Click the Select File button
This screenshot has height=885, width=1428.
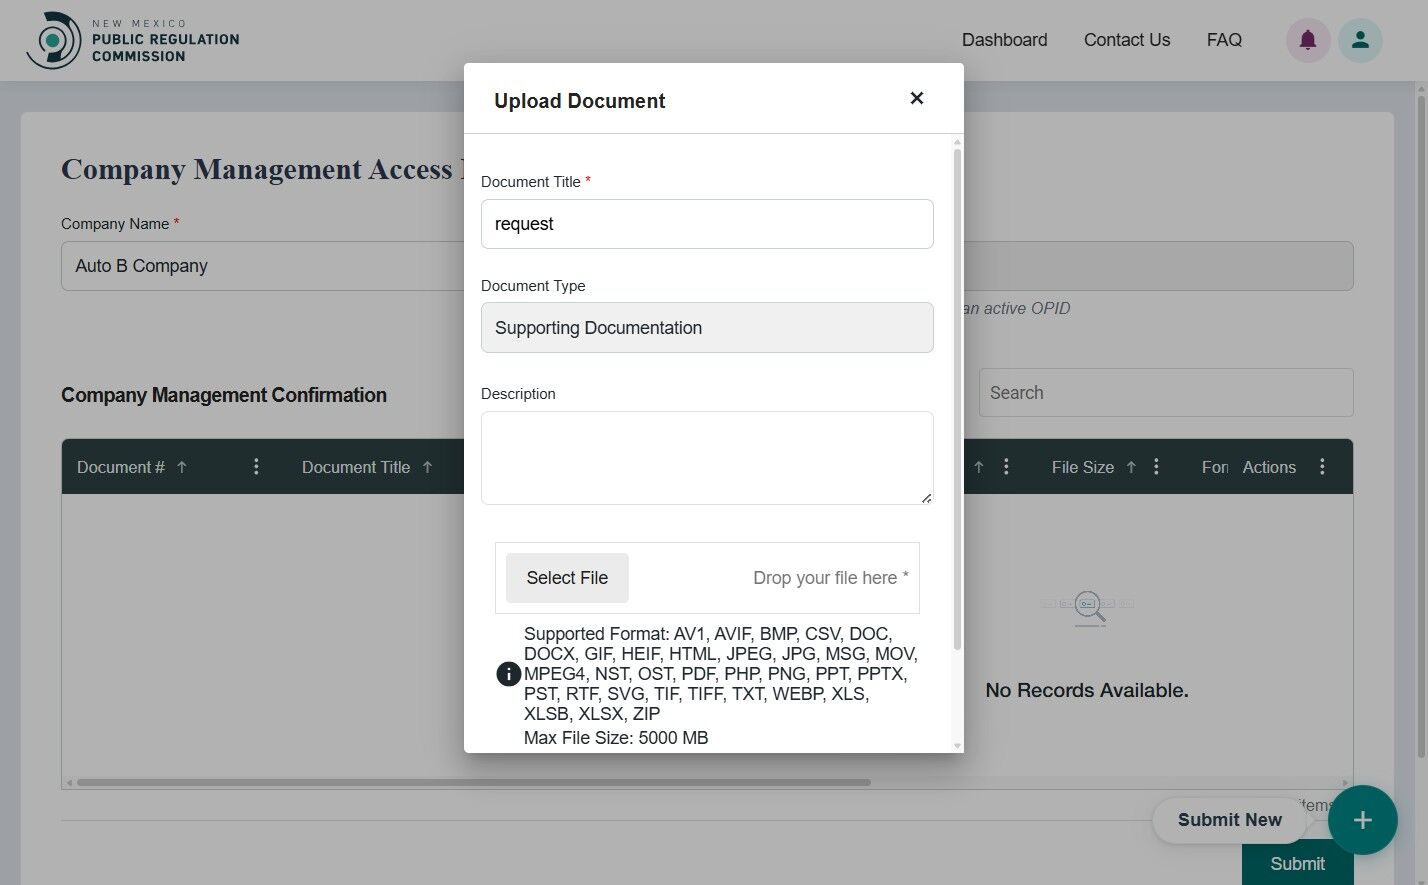(x=567, y=577)
